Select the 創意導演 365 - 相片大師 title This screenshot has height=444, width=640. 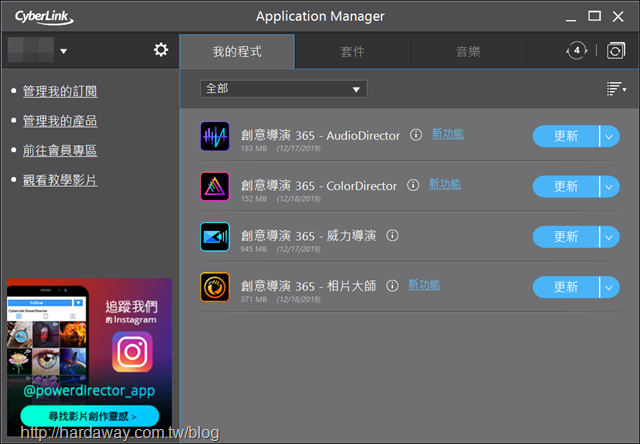[x=308, y=286]
